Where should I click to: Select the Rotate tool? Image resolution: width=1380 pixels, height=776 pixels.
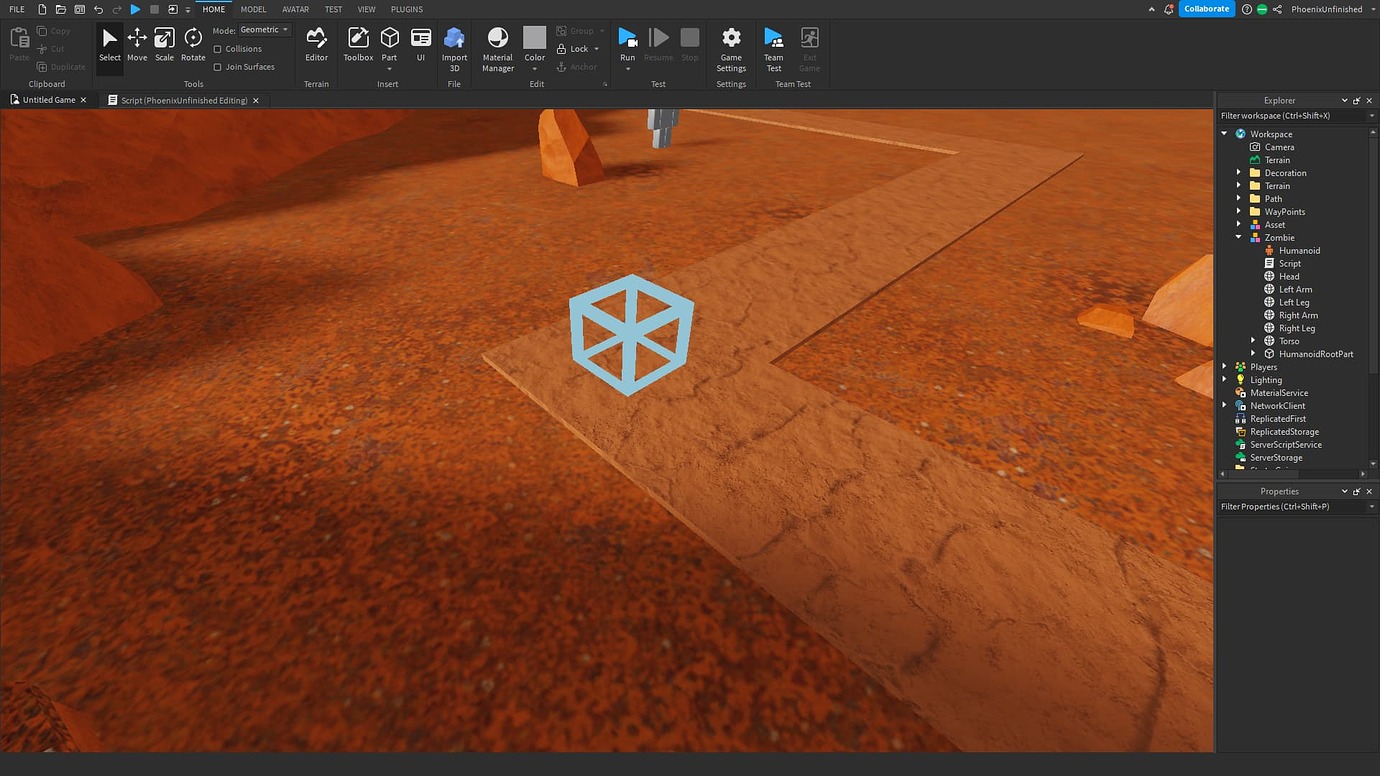[x=192, y=44]
